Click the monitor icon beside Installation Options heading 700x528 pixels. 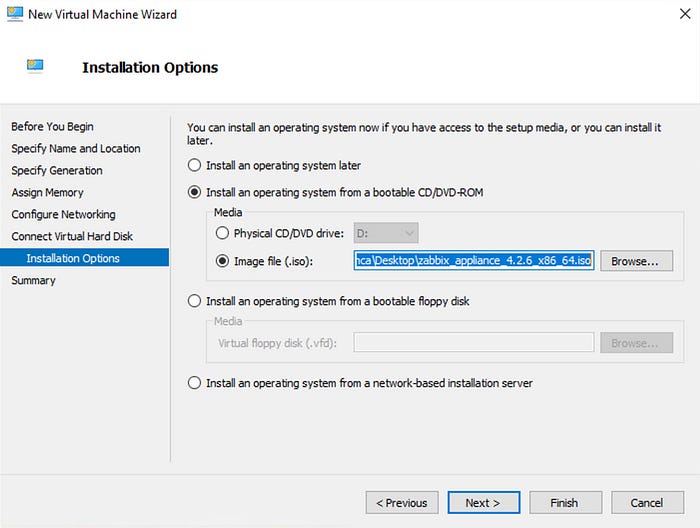[x=35, y=66]
